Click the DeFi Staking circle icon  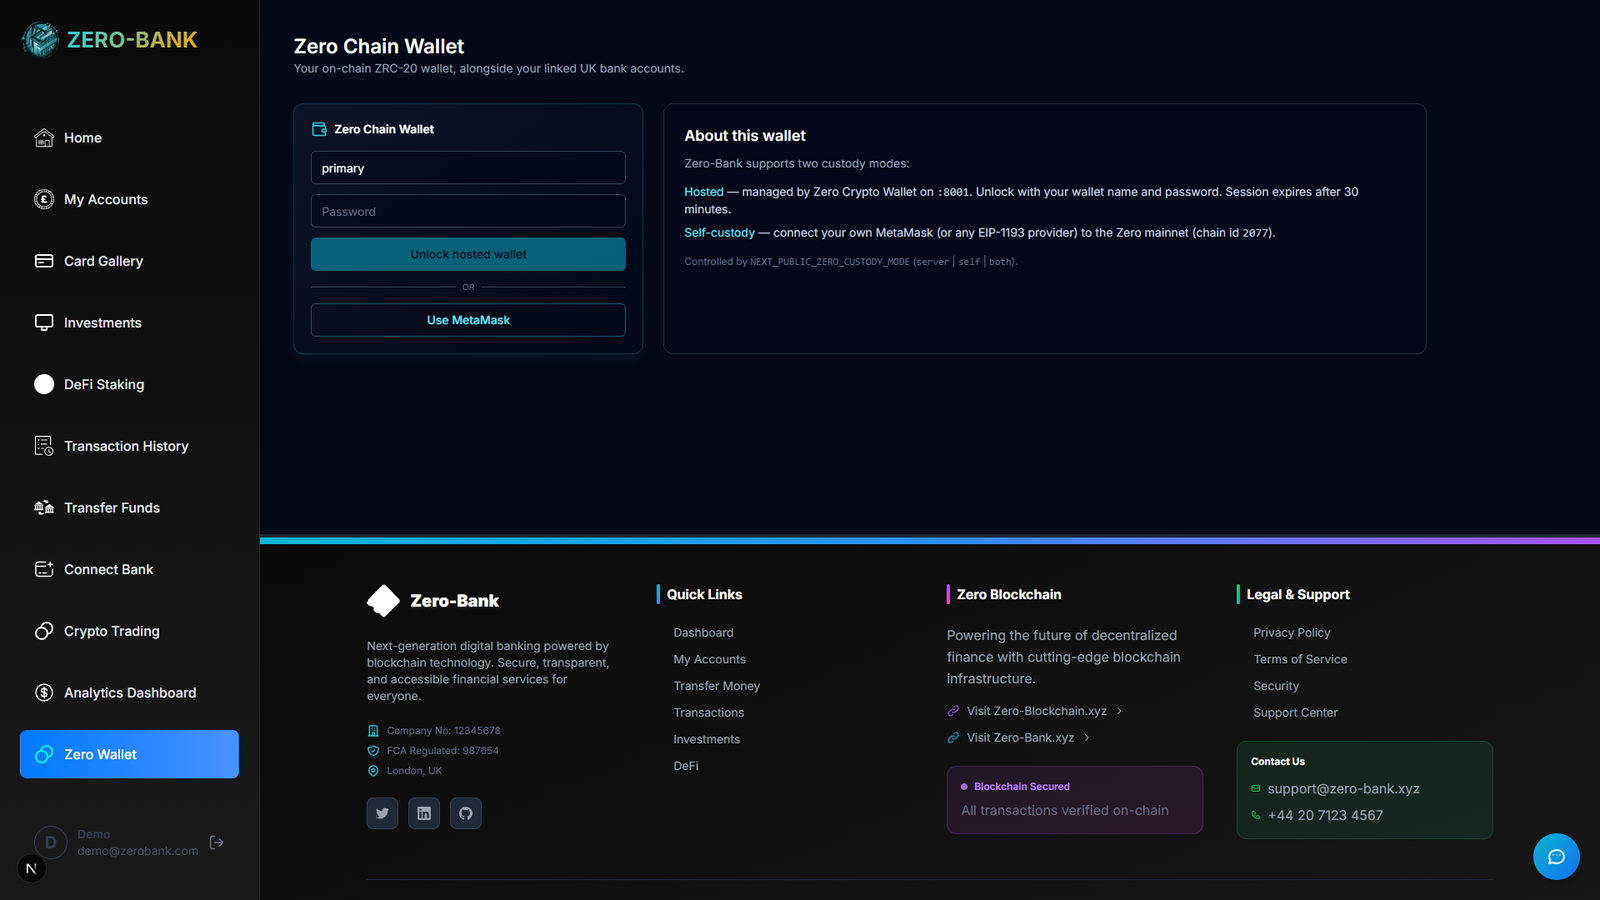(x=44, y=384)
